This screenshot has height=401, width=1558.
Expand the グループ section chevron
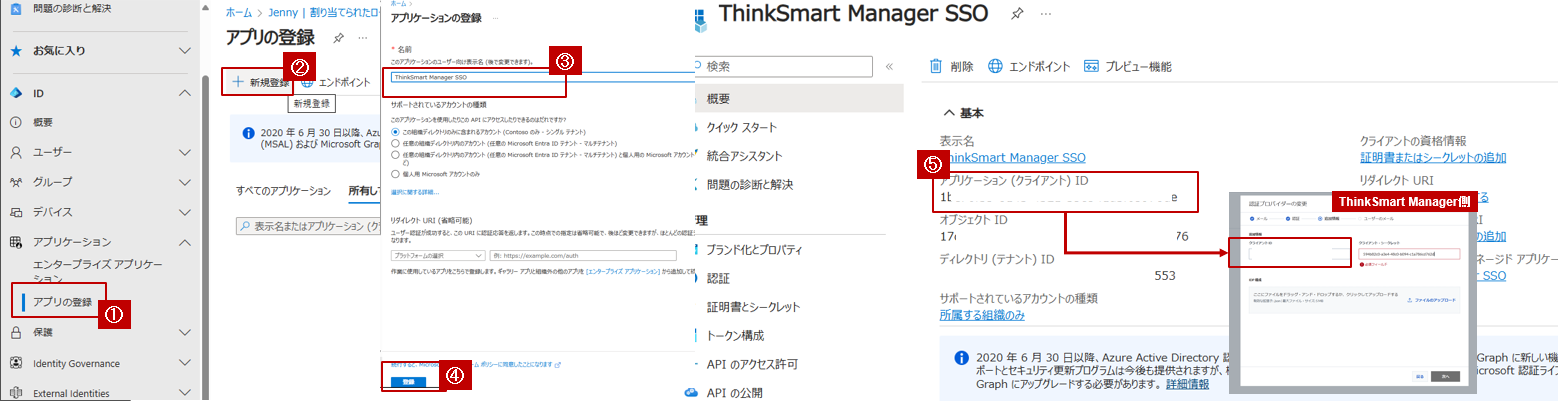tap(184, 182)
